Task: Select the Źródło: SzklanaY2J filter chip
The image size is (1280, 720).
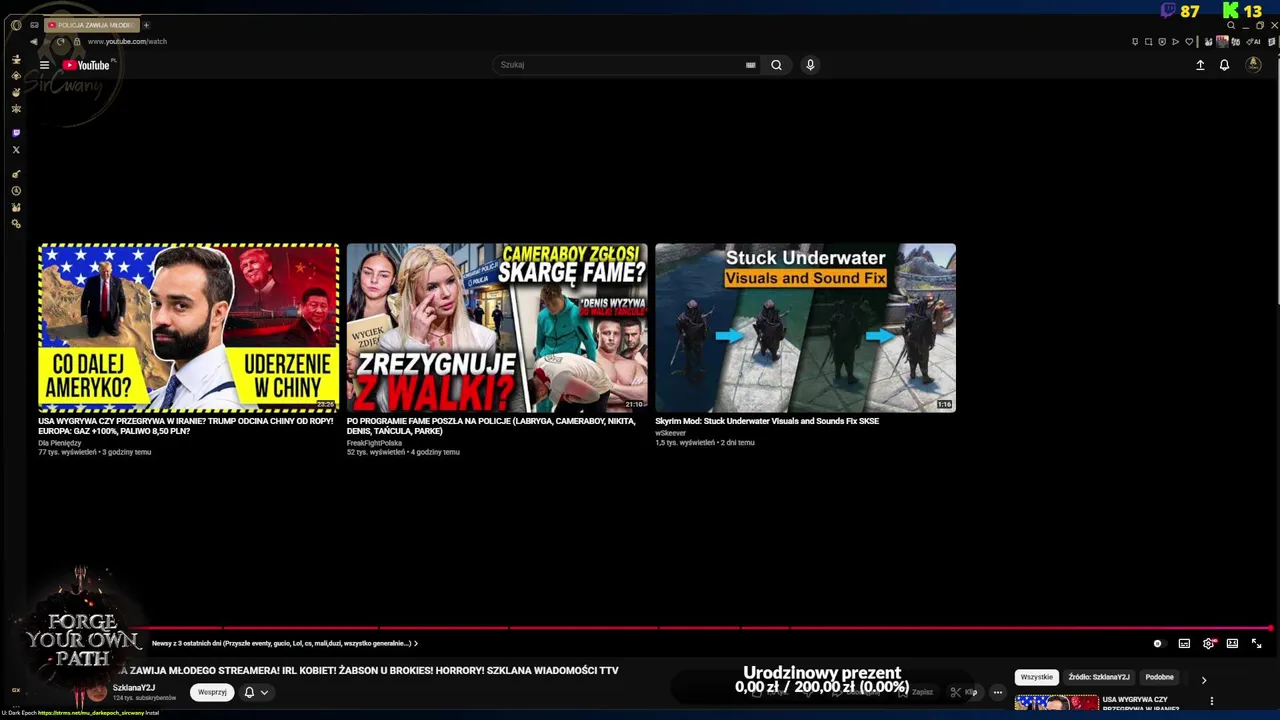Action: coord(1099,677)
